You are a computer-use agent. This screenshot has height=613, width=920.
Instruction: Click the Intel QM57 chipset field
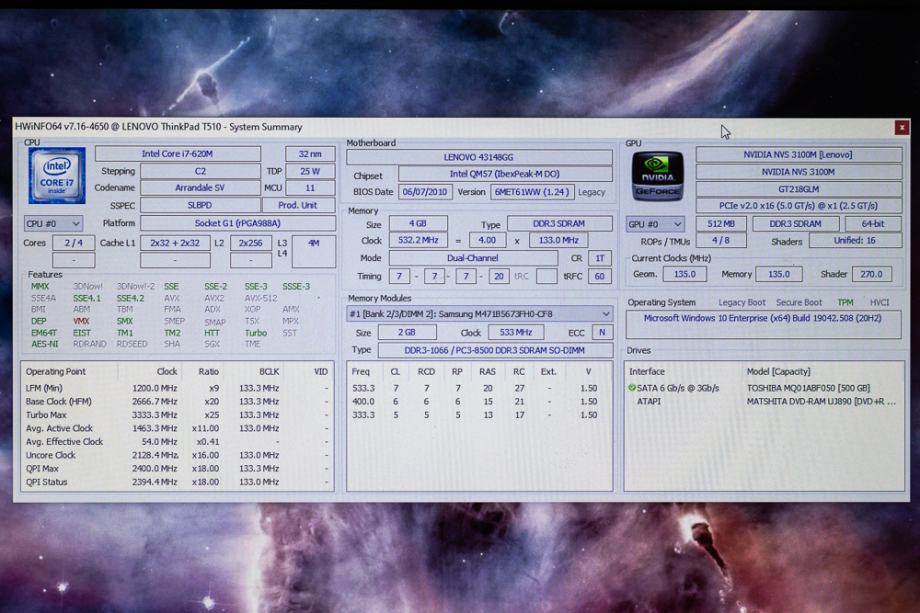pos(505,175)
